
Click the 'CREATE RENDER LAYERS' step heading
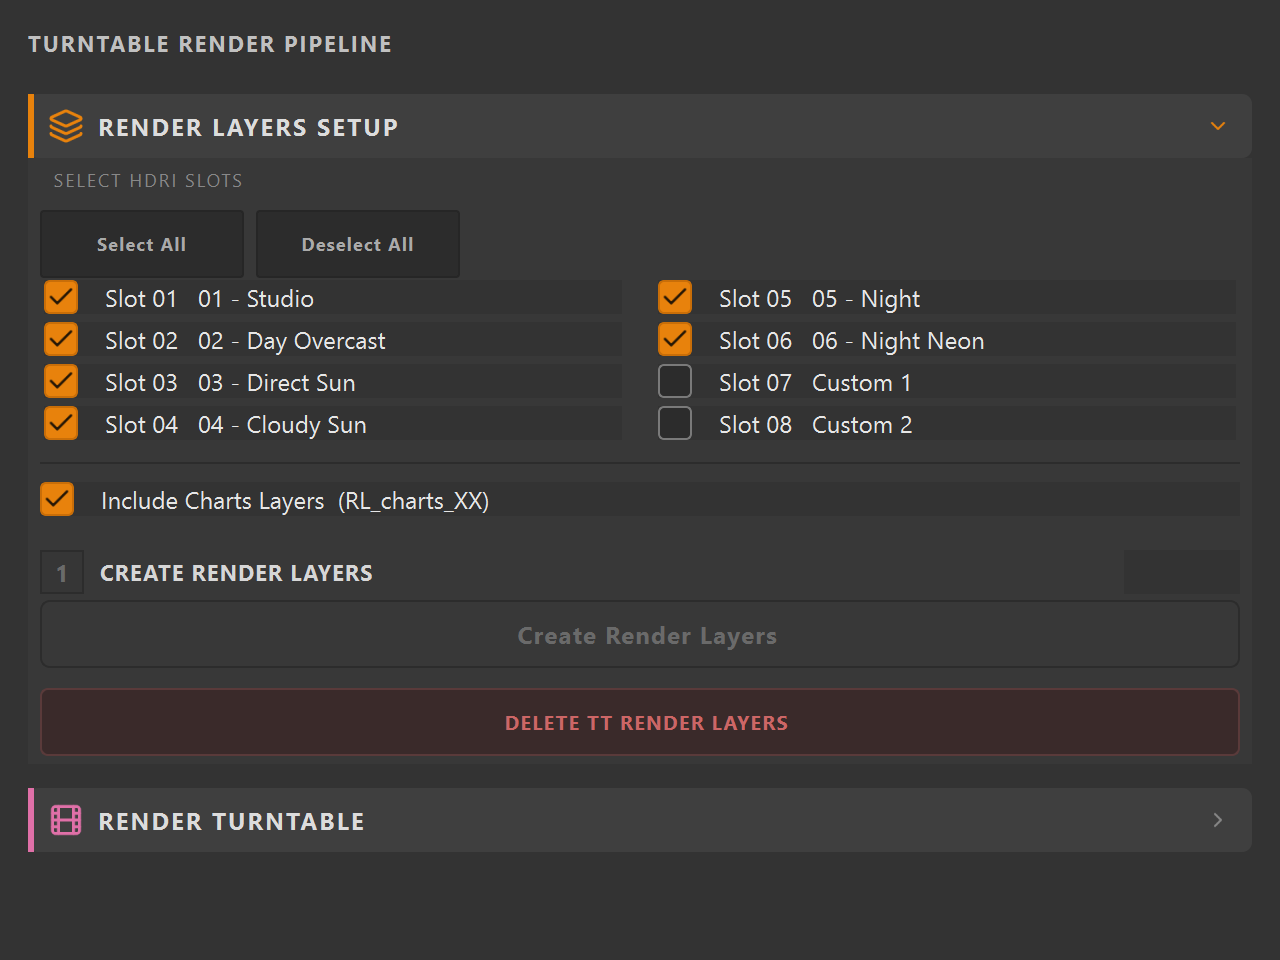click(236, 573)
